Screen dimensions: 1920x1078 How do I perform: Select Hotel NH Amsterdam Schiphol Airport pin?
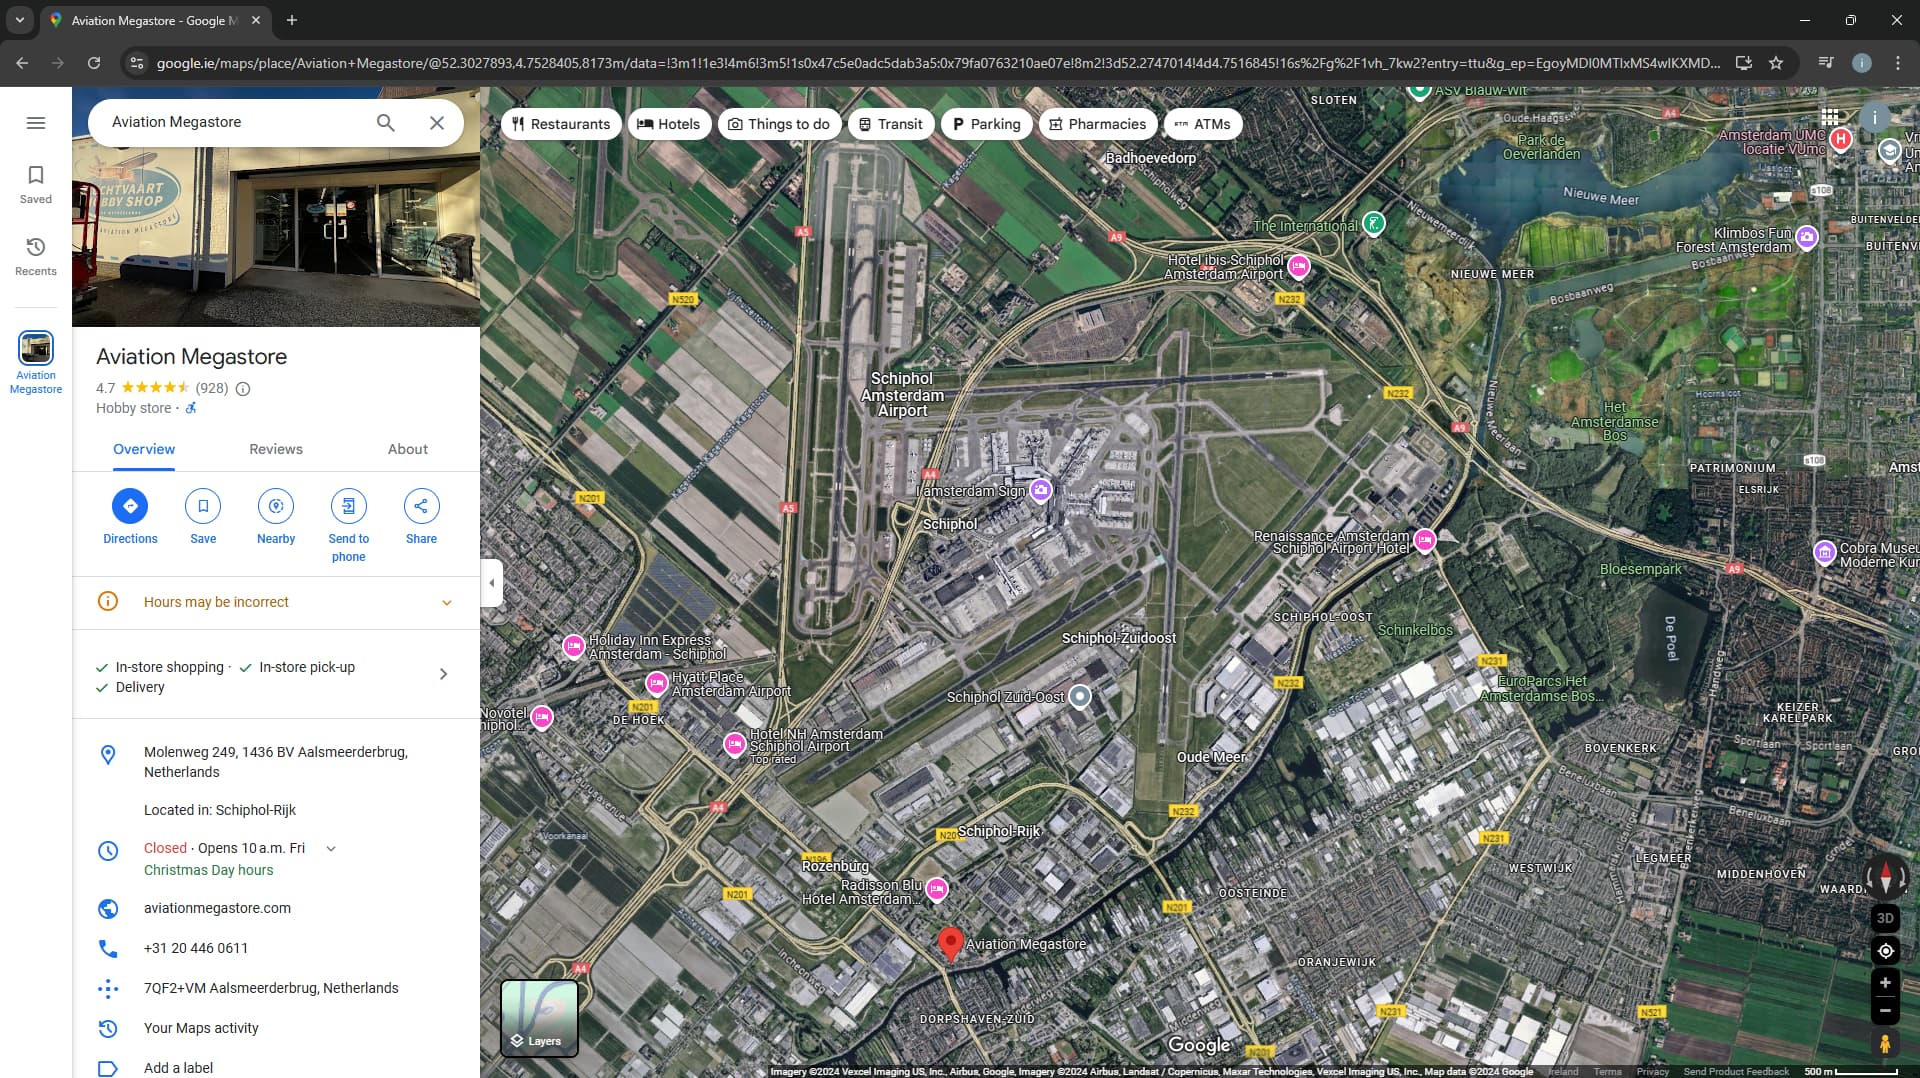pos(735,743)
